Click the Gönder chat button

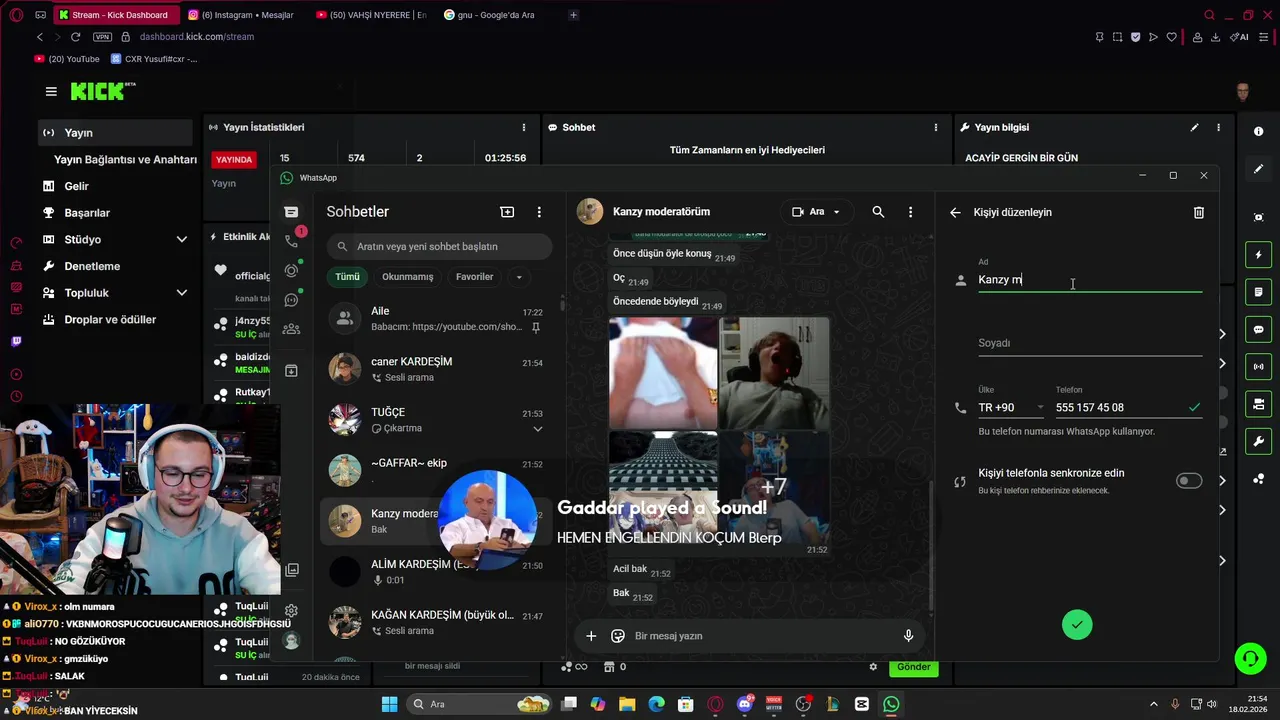tap(913, 667)
